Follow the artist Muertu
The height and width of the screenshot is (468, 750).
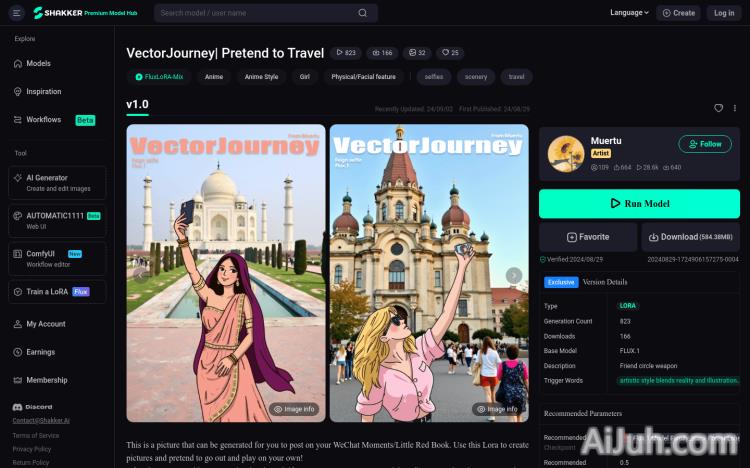coord(705,144)
